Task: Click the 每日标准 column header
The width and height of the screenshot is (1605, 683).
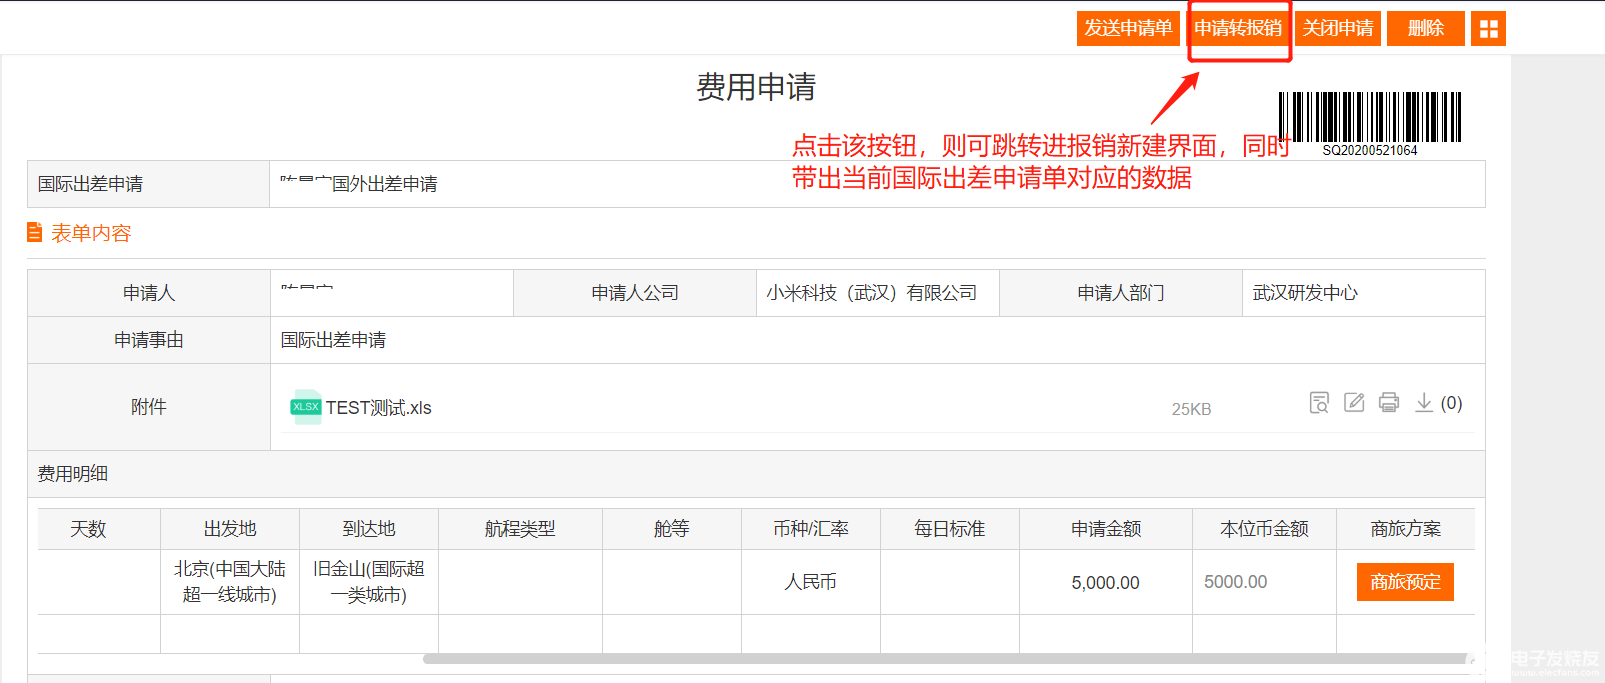Action: [950, 529]
